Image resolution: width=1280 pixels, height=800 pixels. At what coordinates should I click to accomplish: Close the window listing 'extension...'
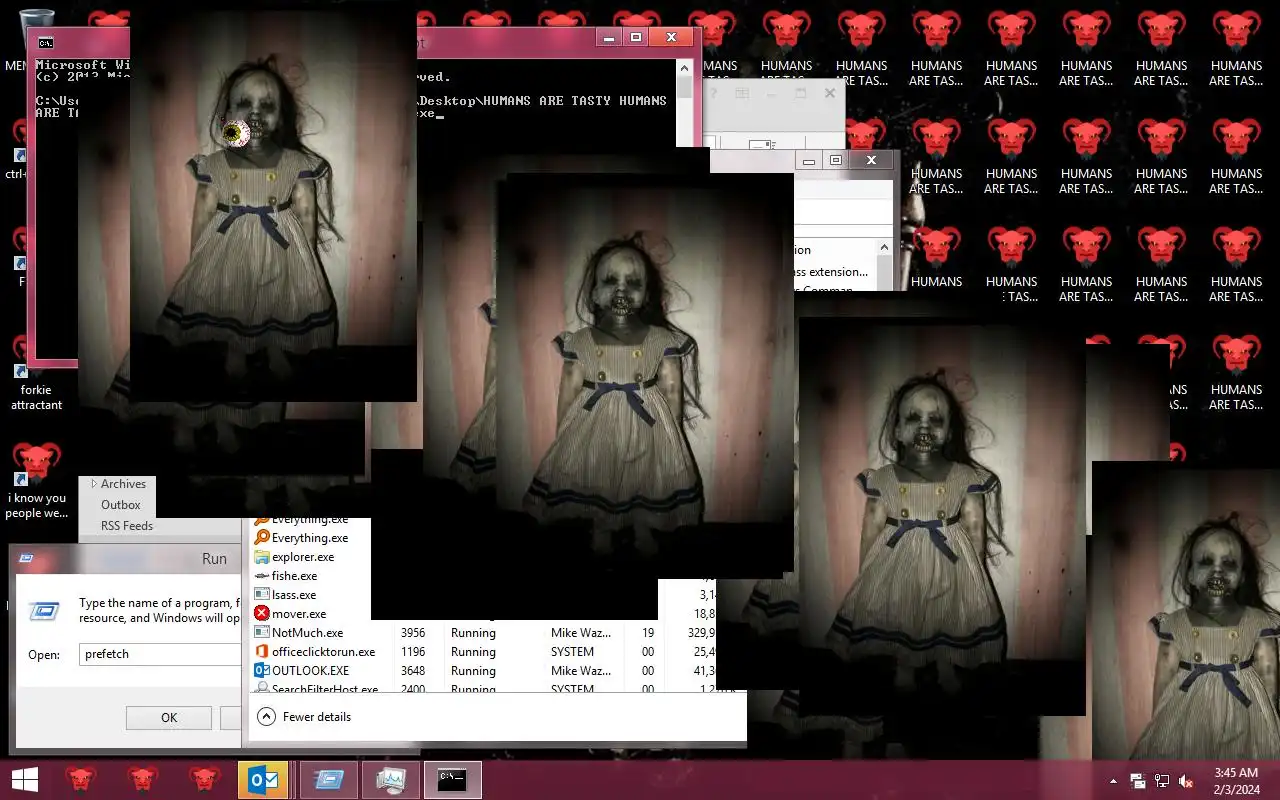[871, 160]
